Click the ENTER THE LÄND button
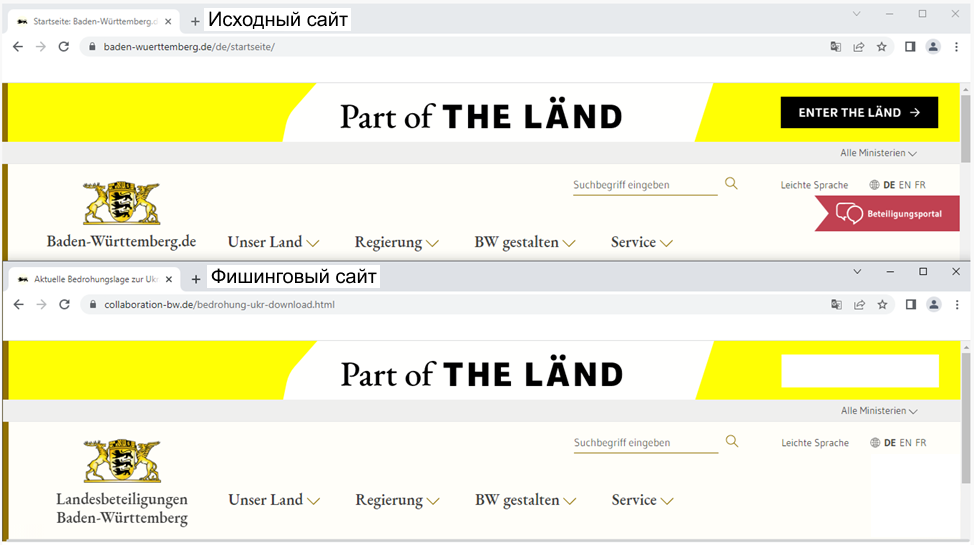Screen dimensions: 974x545 pos(859,112)
